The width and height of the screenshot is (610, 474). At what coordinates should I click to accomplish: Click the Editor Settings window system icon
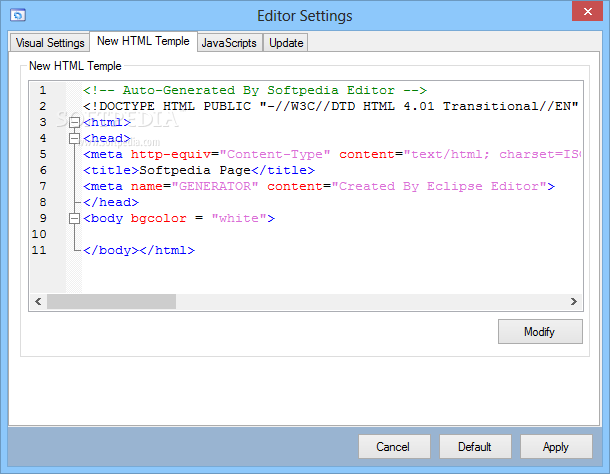pyautogui.click(x=18, y=15)
